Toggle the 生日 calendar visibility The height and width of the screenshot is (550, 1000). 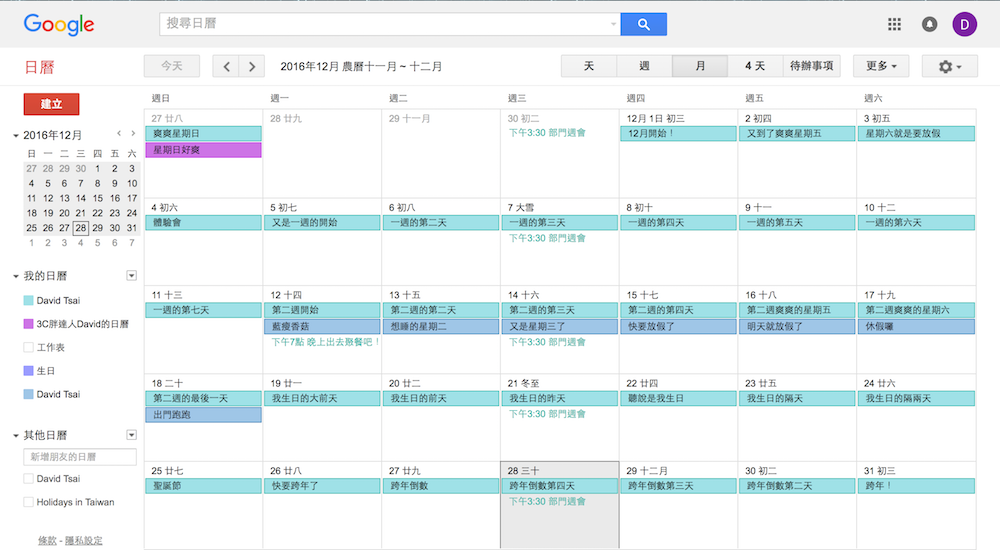coord(28,371)
